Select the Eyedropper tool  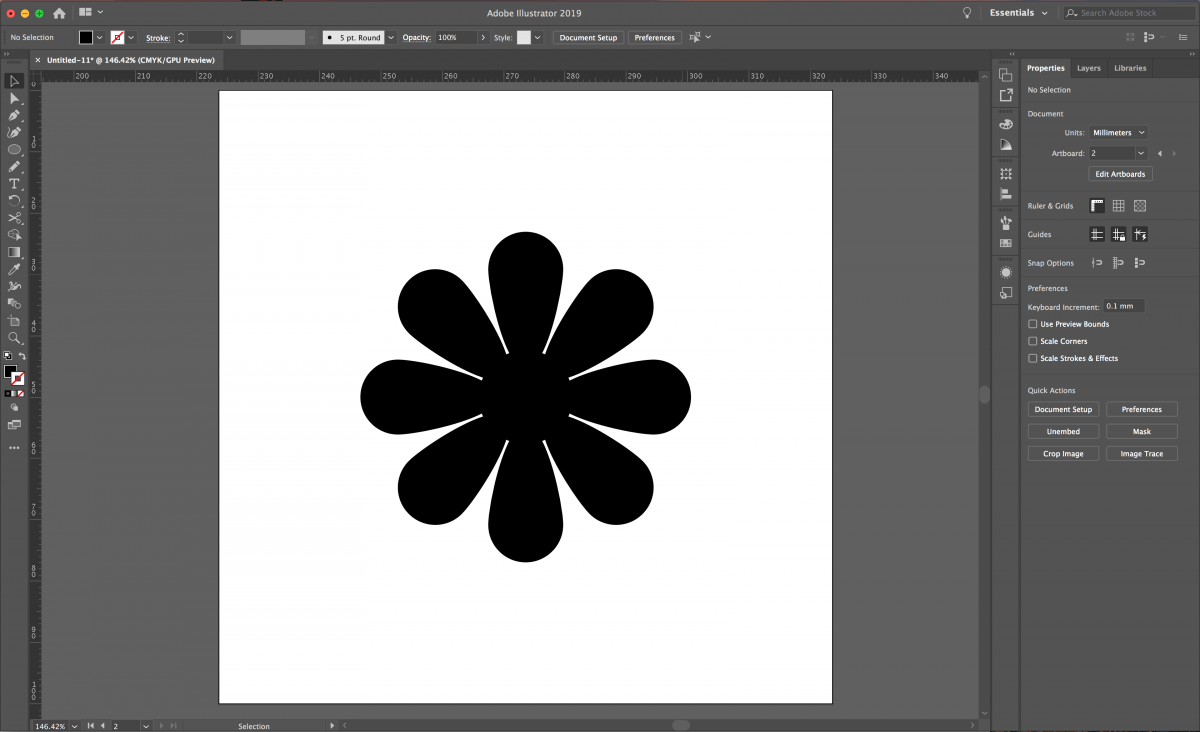(14, 269)
